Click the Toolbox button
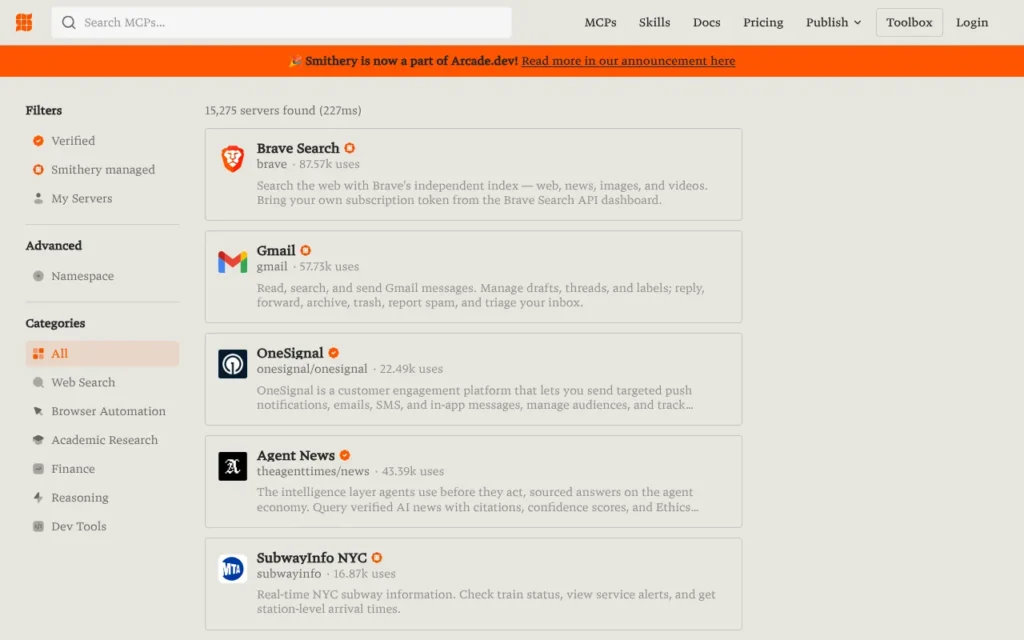The image size is (1024, 640). 909,22
